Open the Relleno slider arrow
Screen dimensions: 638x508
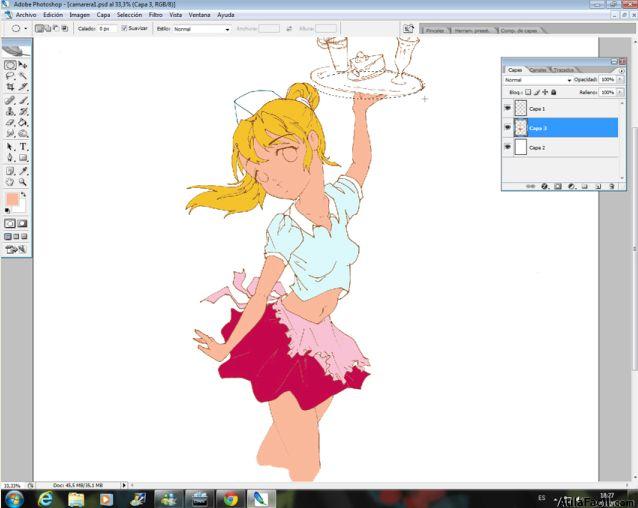pyautogui.click(x=620, y=92)
